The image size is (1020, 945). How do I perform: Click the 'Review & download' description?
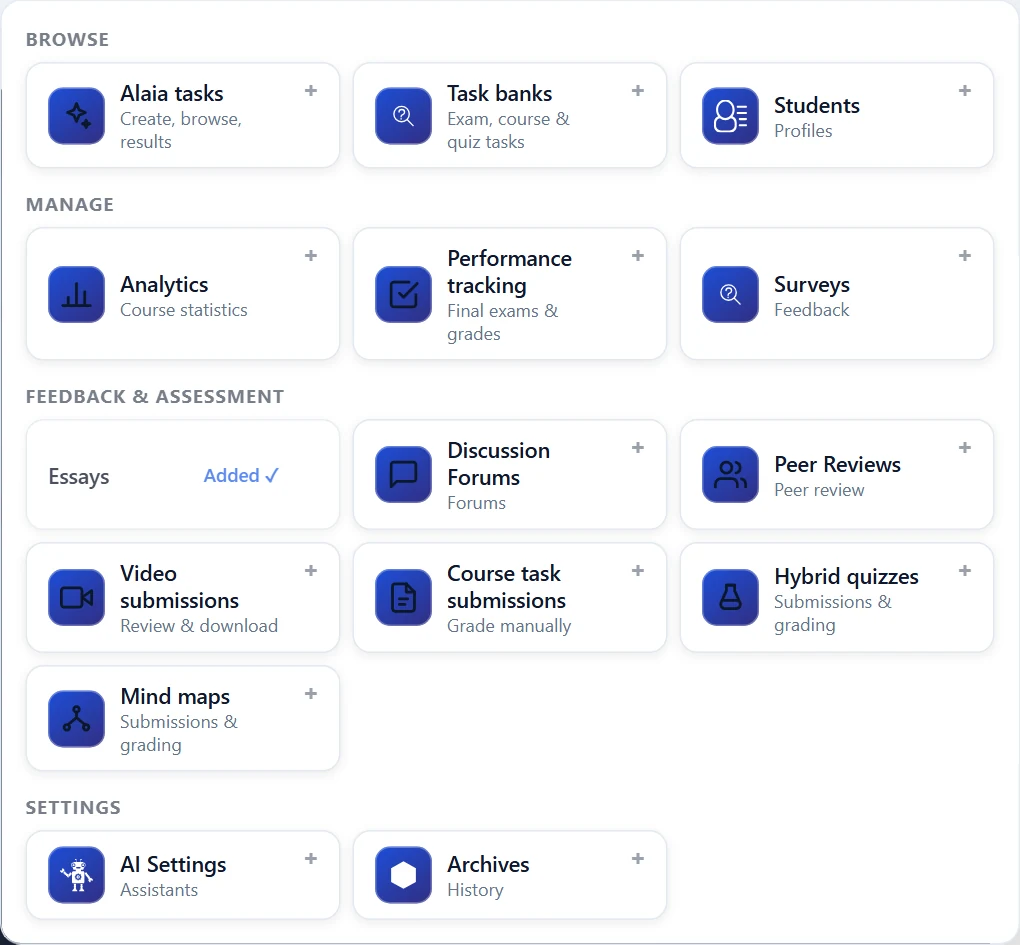(x=199, y=626)
